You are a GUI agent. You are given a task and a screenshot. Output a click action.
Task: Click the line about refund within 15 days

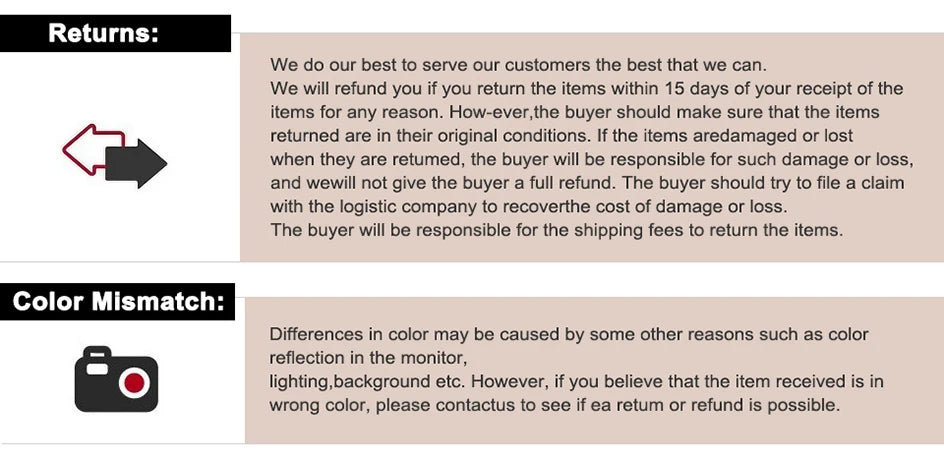click(586, 89)
